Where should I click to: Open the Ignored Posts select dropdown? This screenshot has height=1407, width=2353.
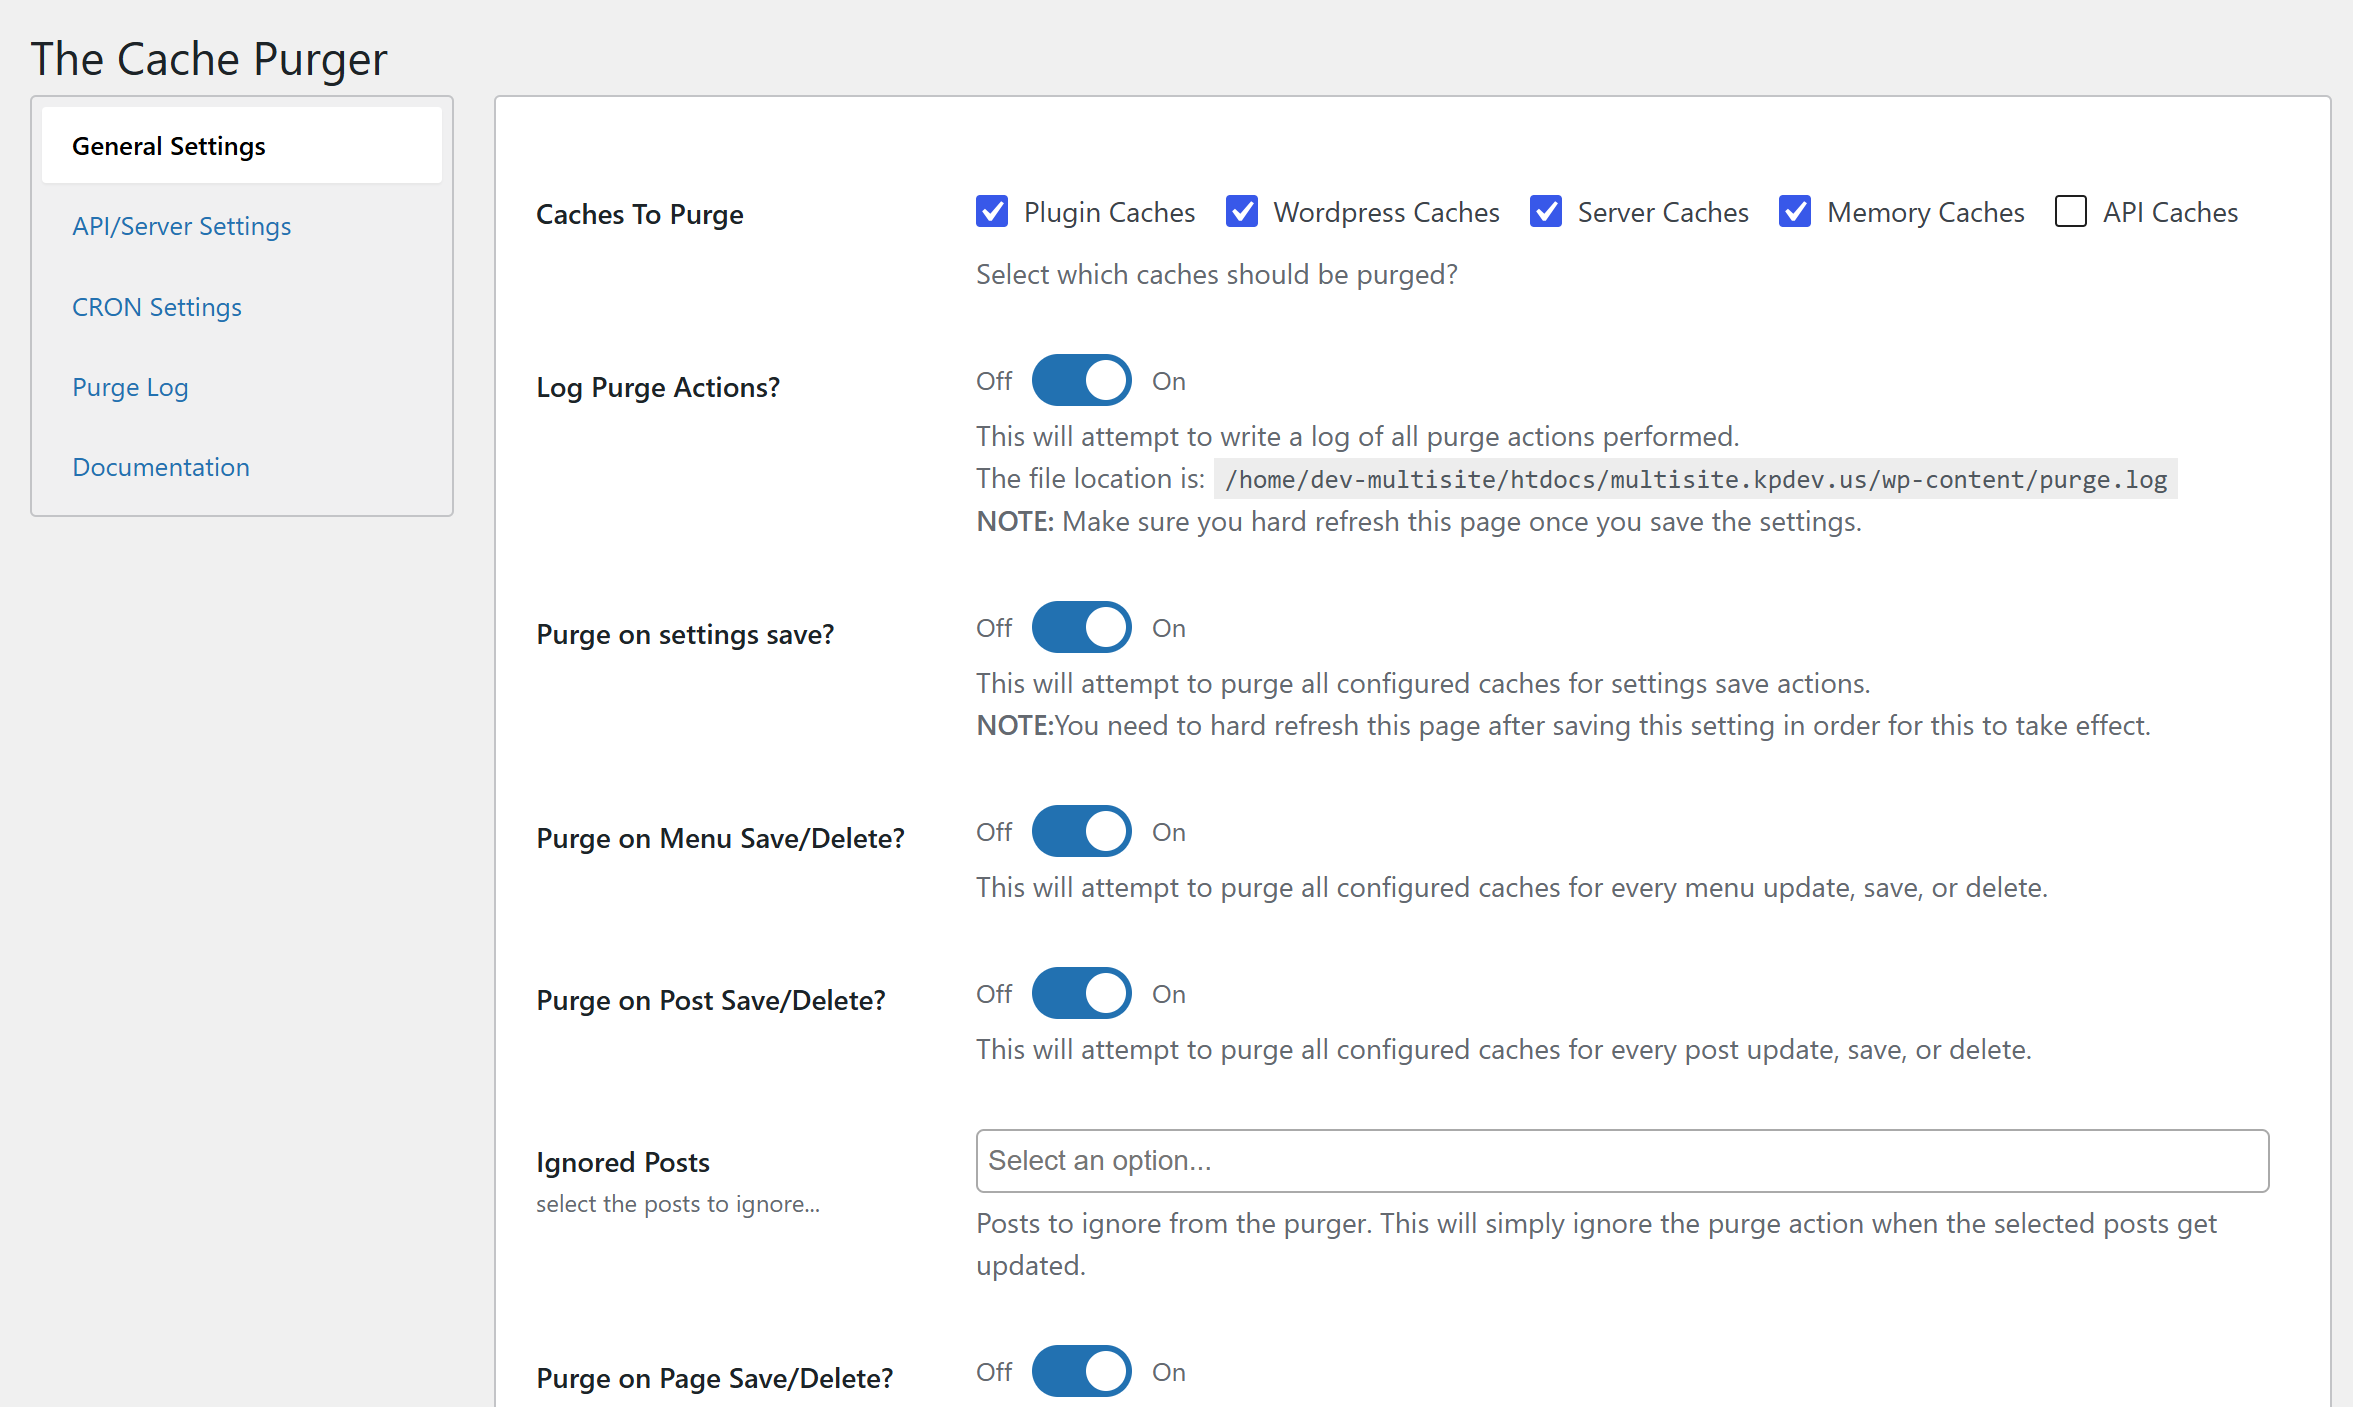tap(1621, 1161)
